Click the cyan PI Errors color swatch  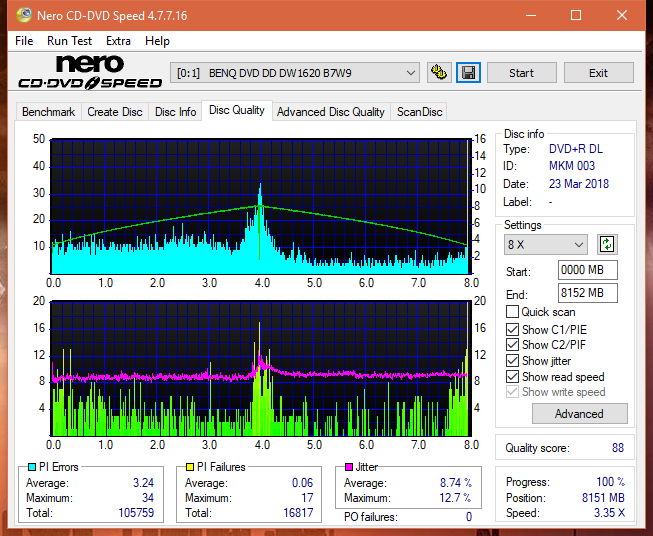(31, 467)
